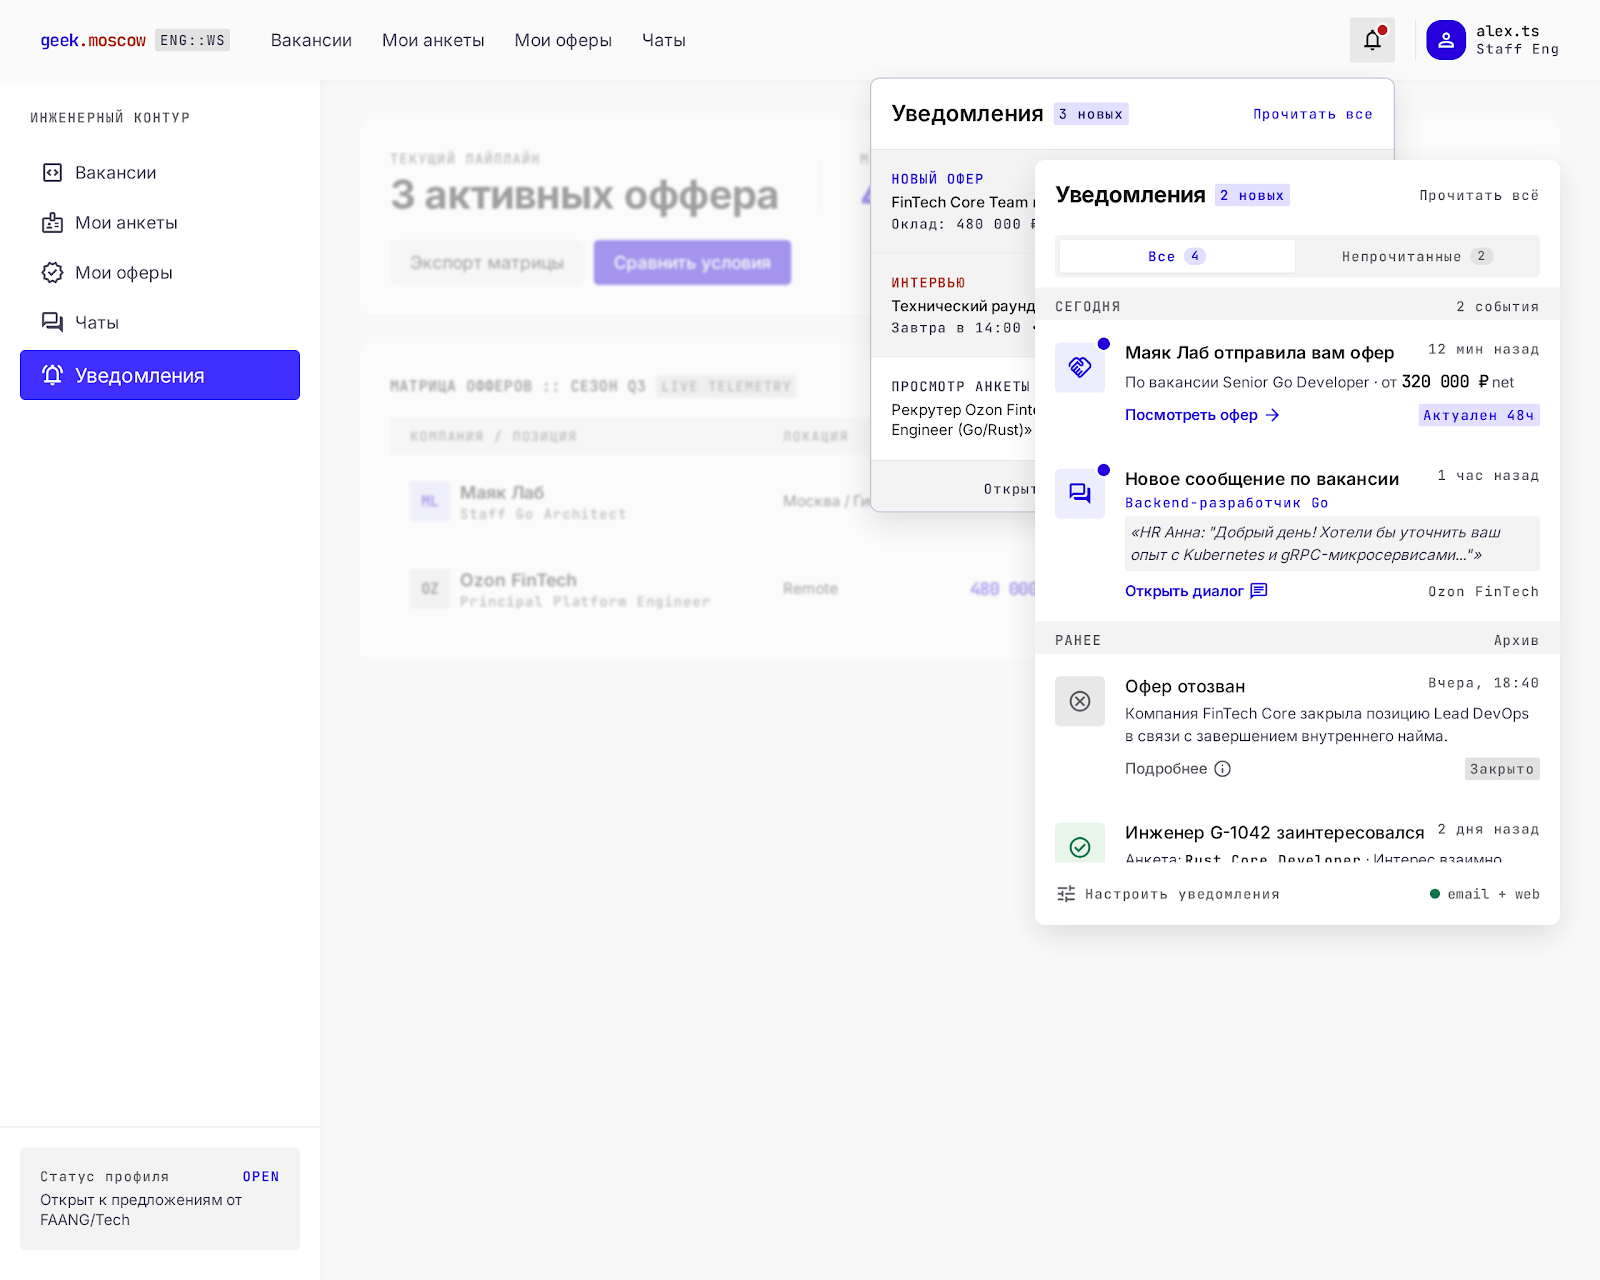Click the Вакансии icon in the sidebar
Image resolution: width=1600 pixels, height=1280 pixels.
(52, 172)
